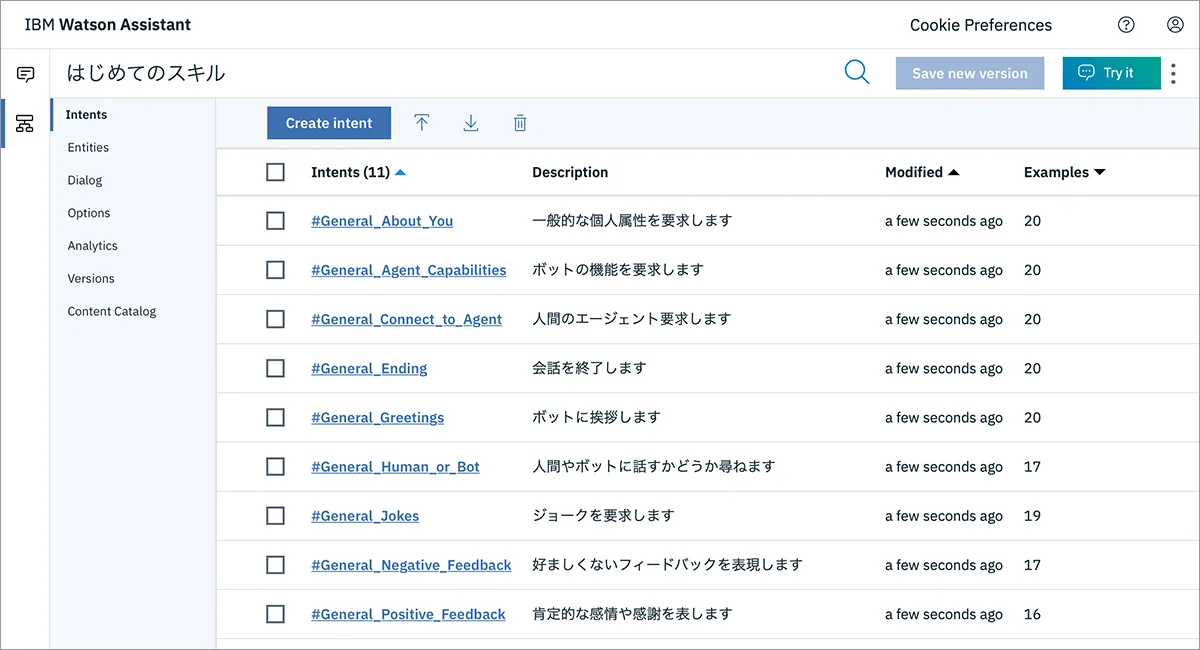Open the help question mark icon
Image resolution: width=1200 pixels, height=650 pixels.
pyautogui.click(x=1126, y=25)
